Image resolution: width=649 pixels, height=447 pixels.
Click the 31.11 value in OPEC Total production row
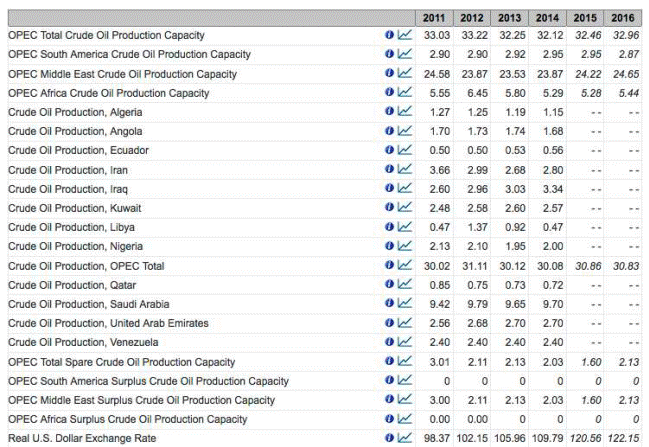coord(475,266)
